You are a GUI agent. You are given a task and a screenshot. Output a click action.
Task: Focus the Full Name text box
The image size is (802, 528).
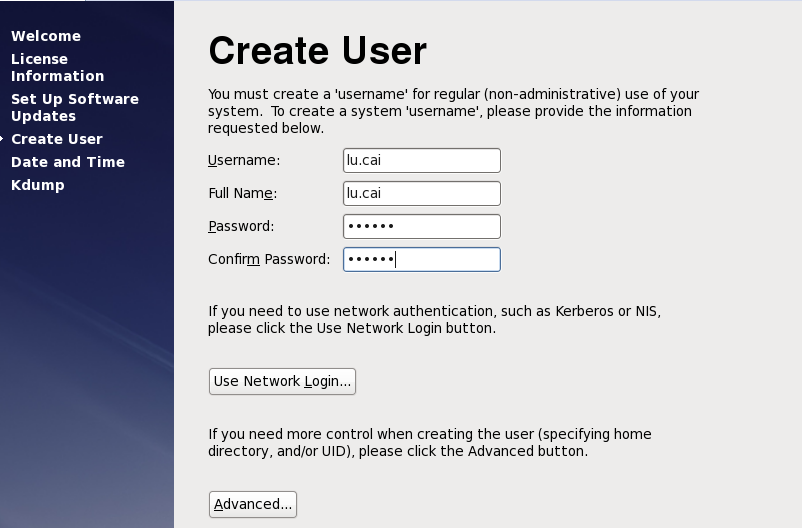tap(422, 193)
